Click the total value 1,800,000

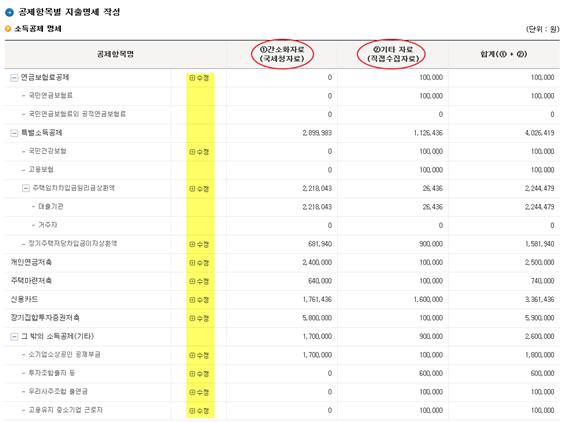(x=540, y=355)
